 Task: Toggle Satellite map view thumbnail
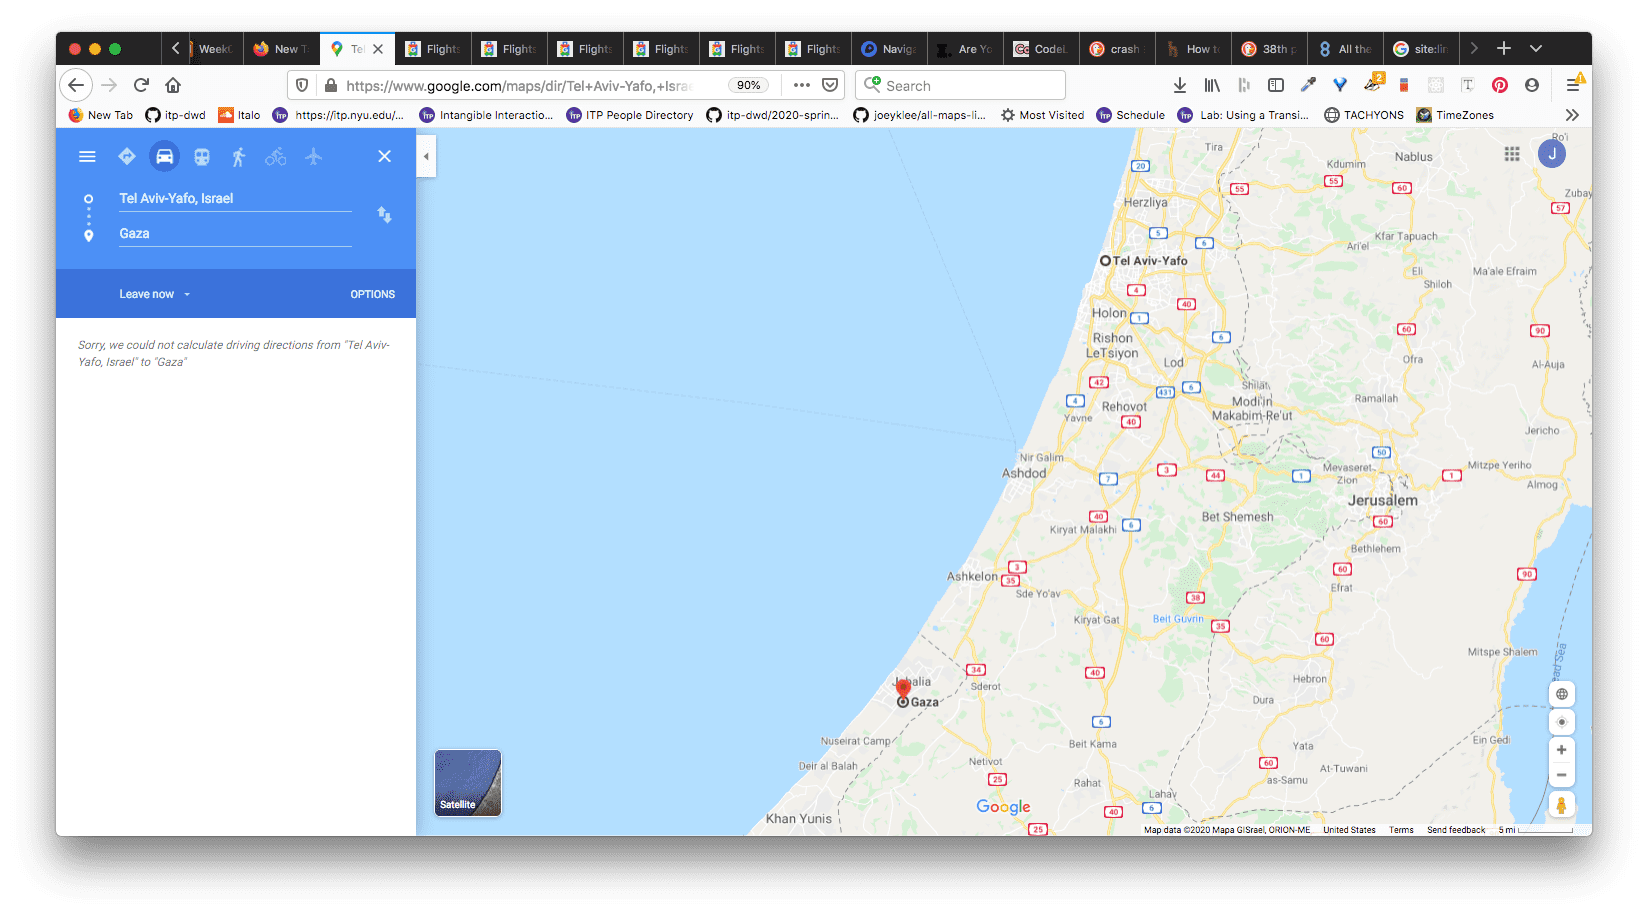click(468, 783)
